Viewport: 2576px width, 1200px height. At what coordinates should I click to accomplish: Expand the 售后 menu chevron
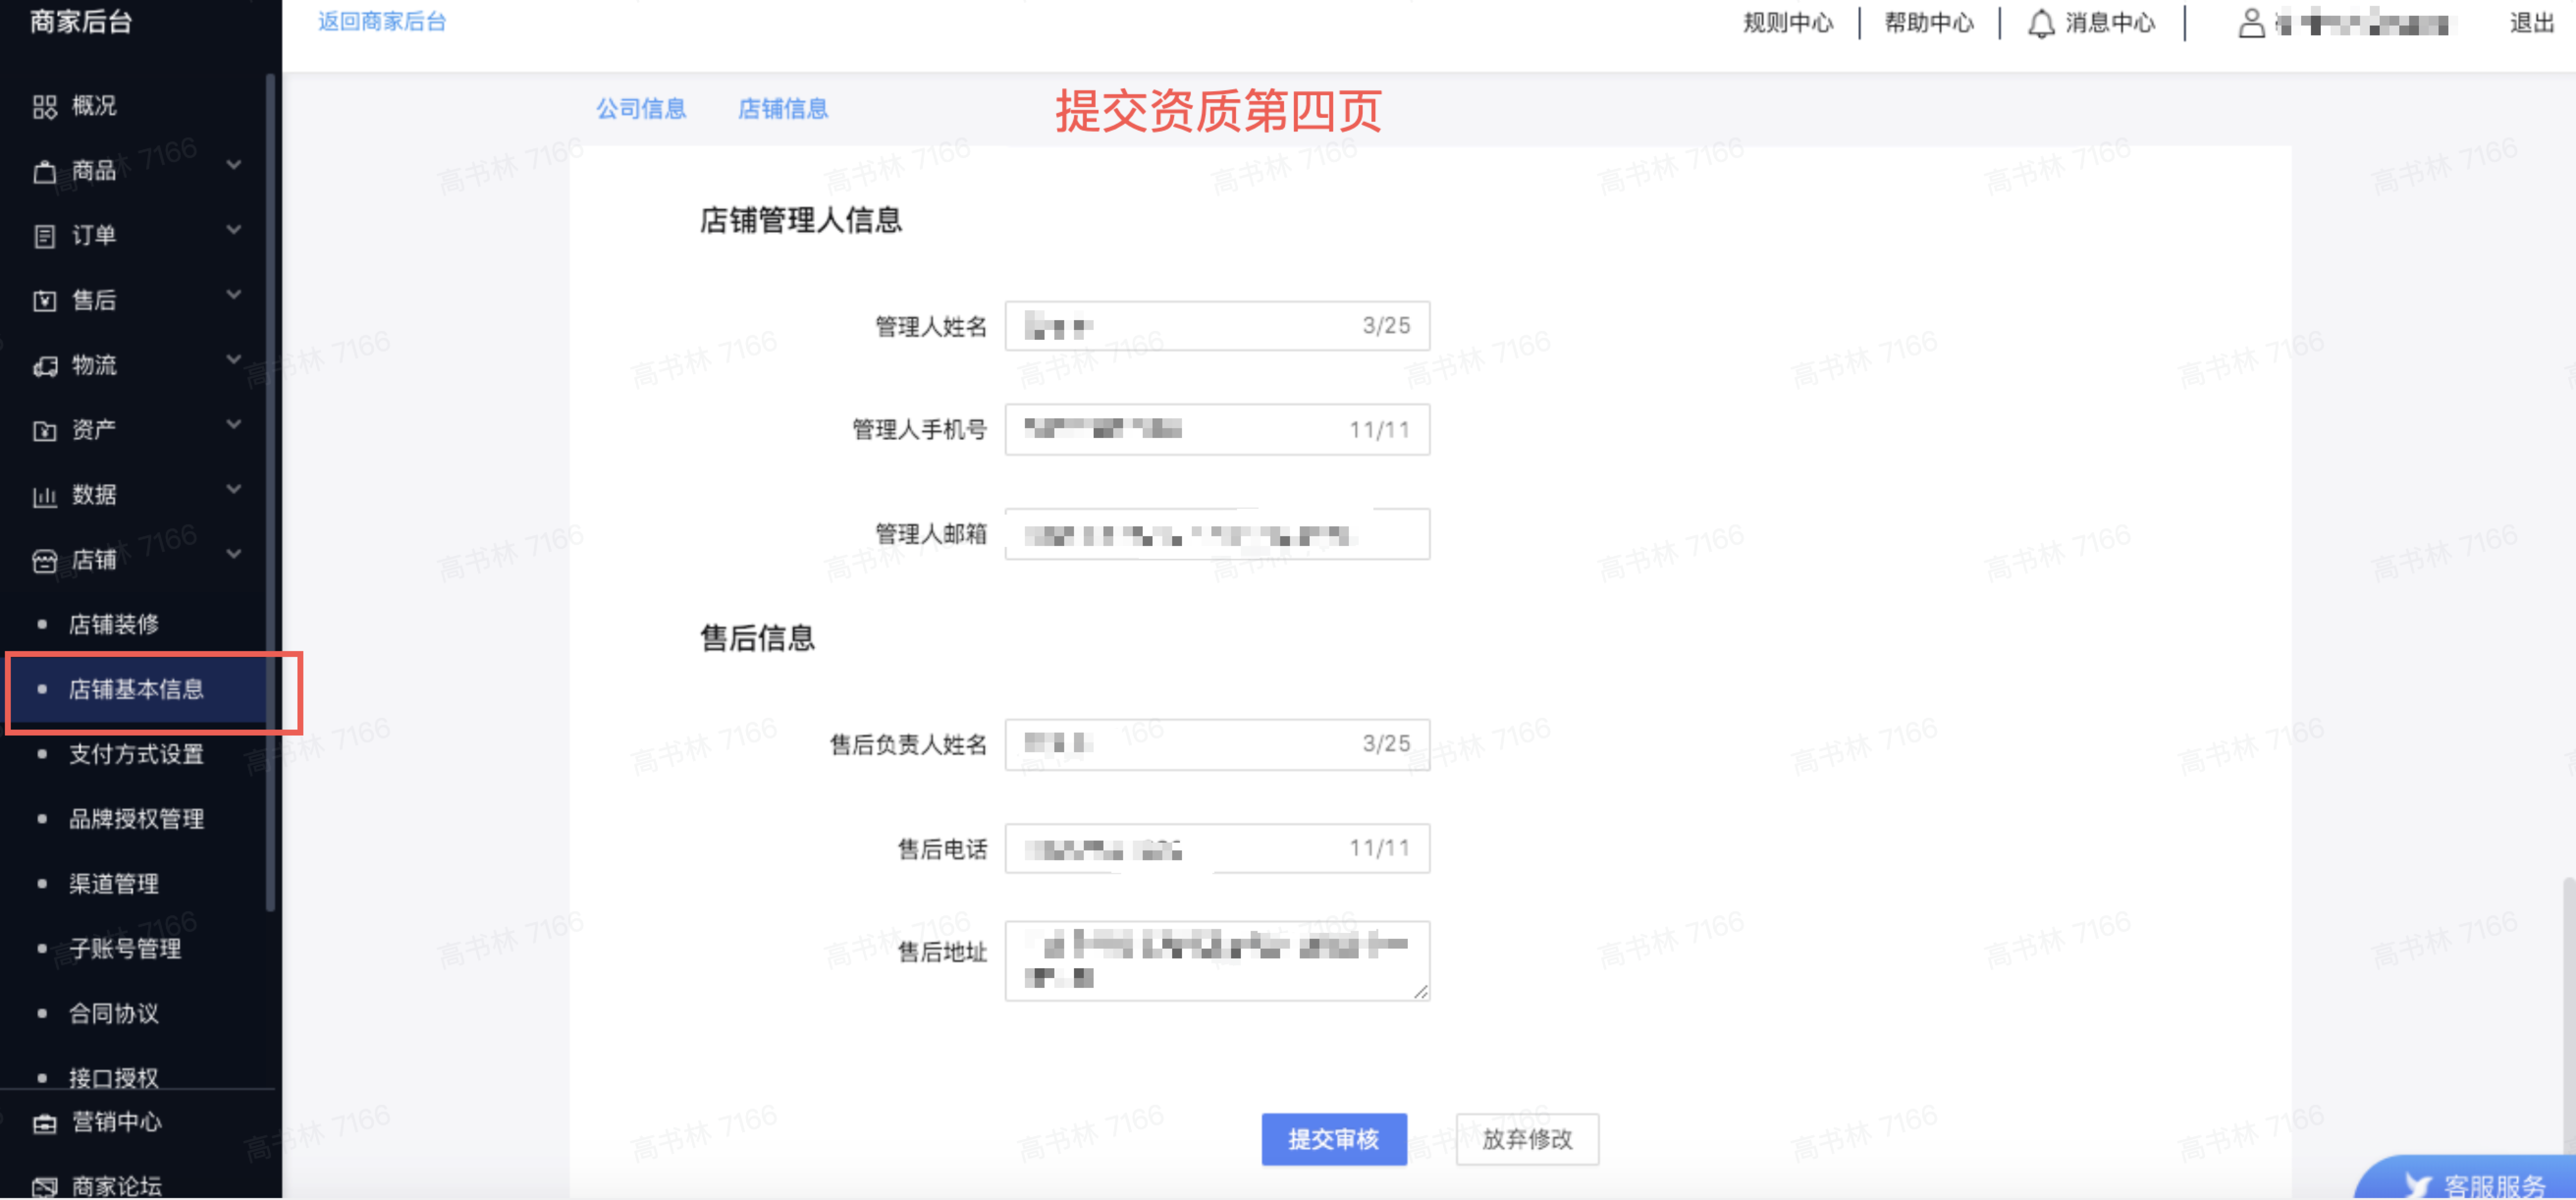[234, 294]
